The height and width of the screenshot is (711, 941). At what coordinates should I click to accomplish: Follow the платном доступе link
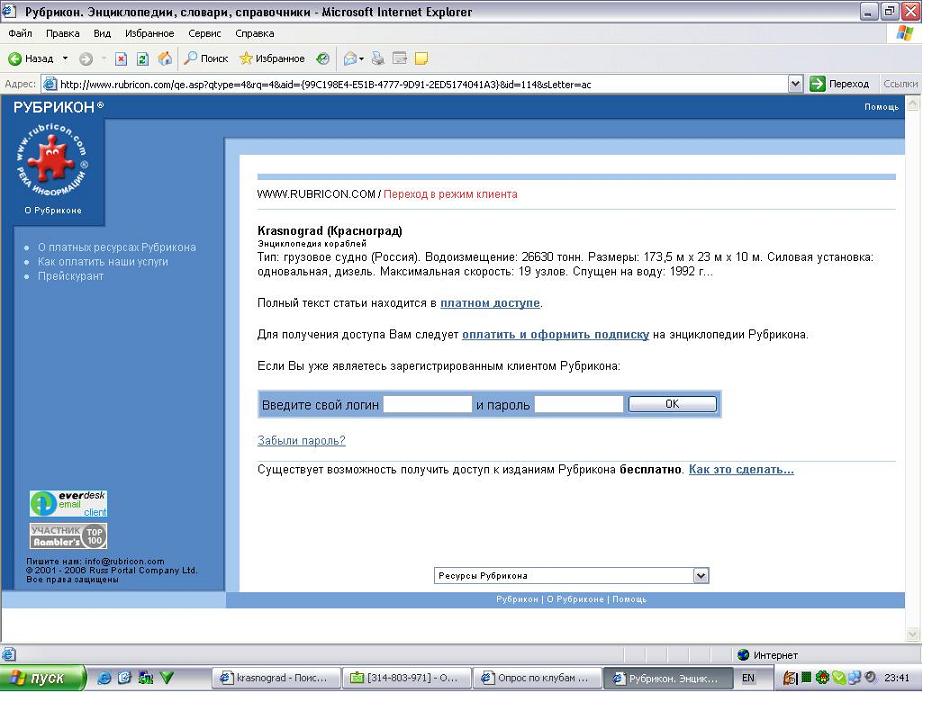(x=490, y=303)
